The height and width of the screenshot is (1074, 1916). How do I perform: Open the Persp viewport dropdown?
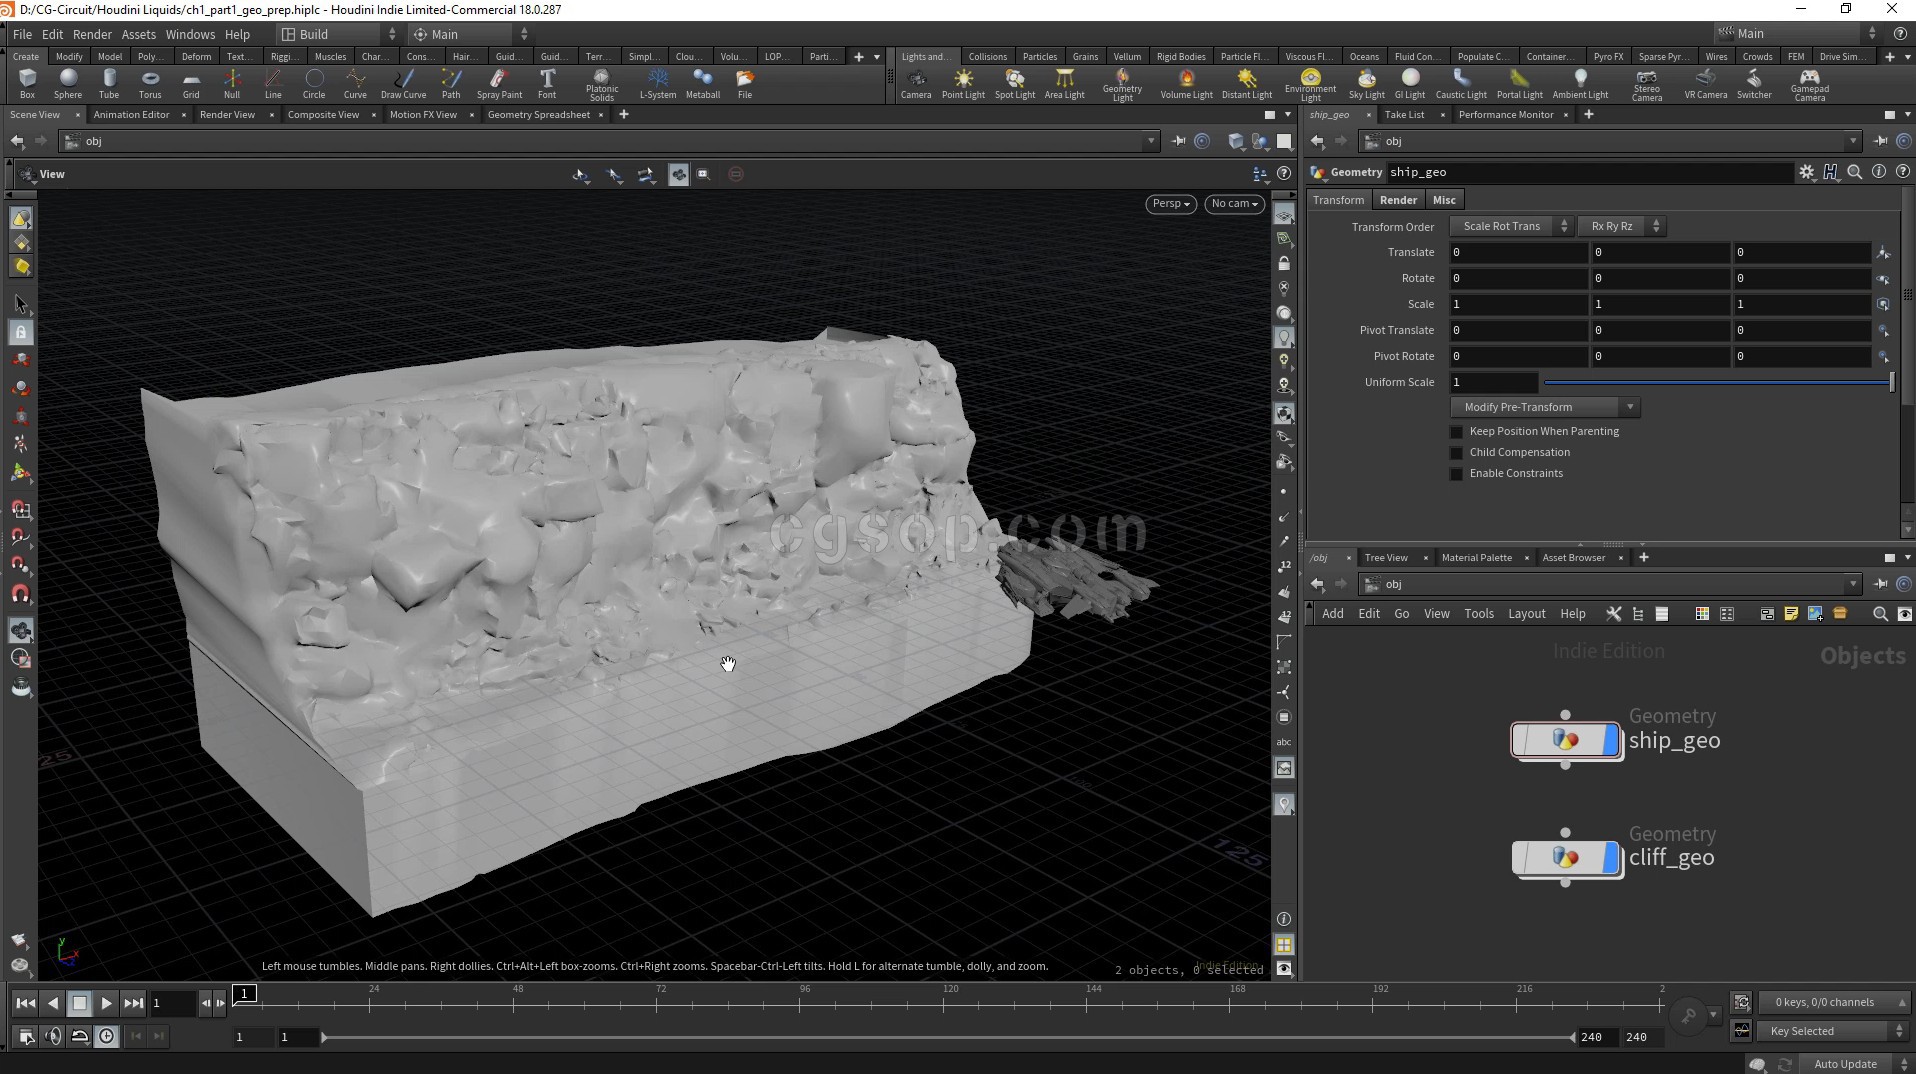point(1170,204)
